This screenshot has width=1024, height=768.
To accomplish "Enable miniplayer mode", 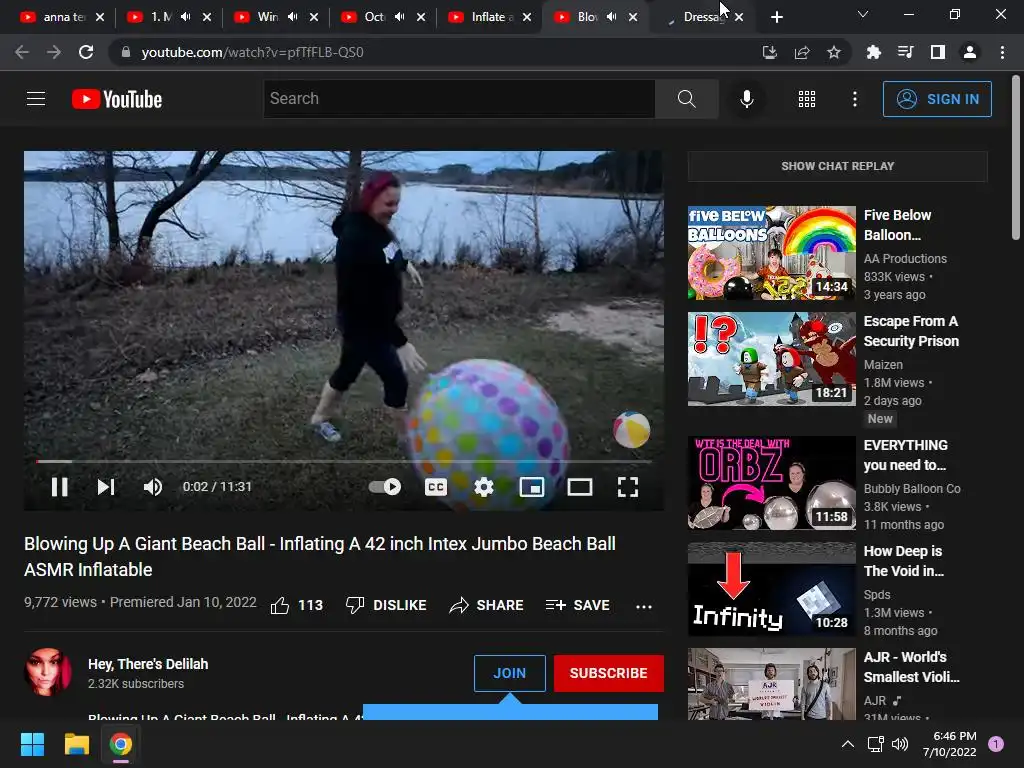I will (532, 487).
